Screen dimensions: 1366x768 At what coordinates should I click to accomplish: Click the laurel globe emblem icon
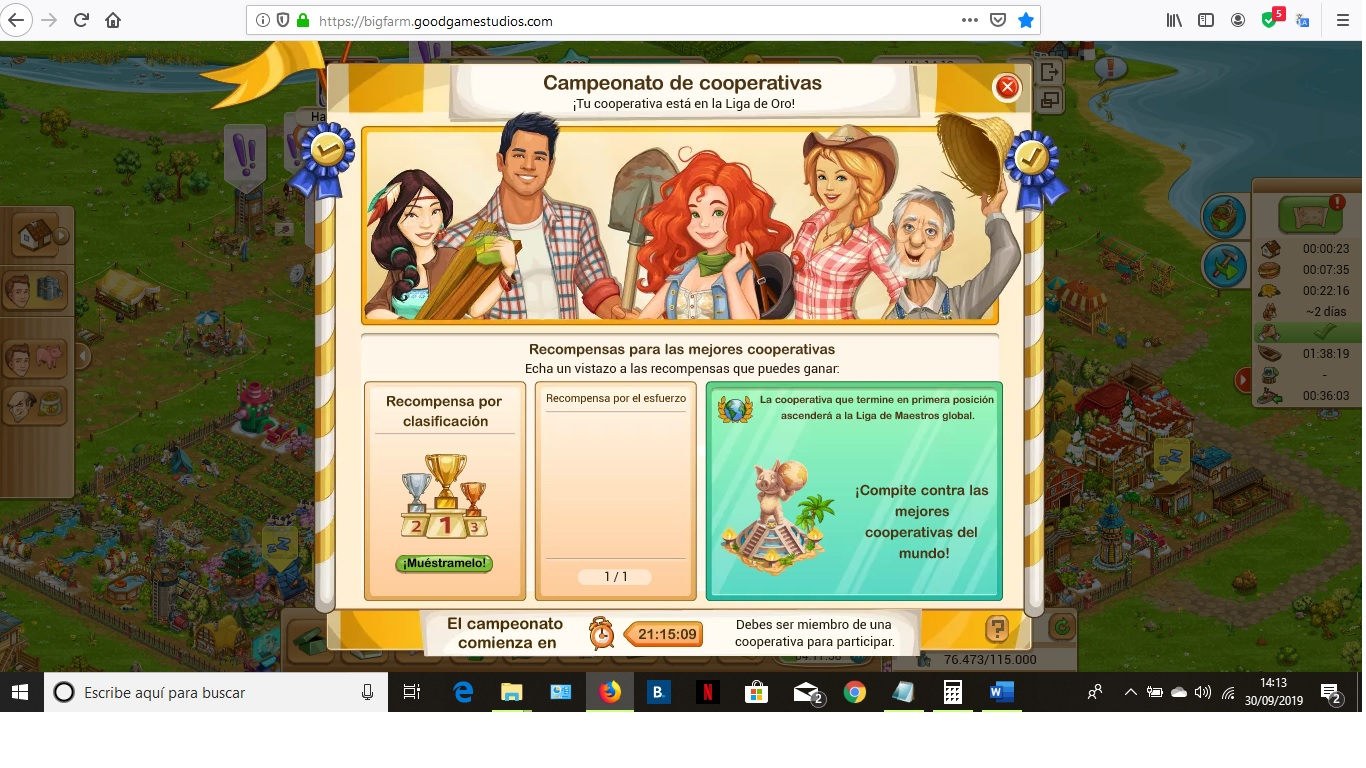(x=735, y=411)
